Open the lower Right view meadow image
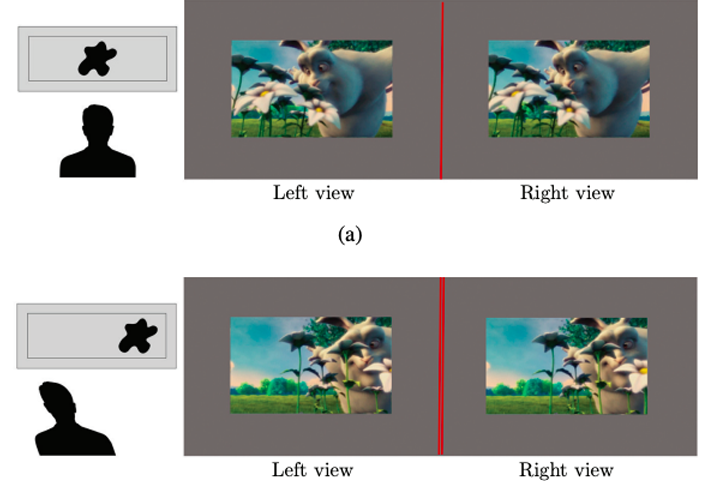Image resolution: width=711 pixels, height=481 pixels. click(567, 366)
